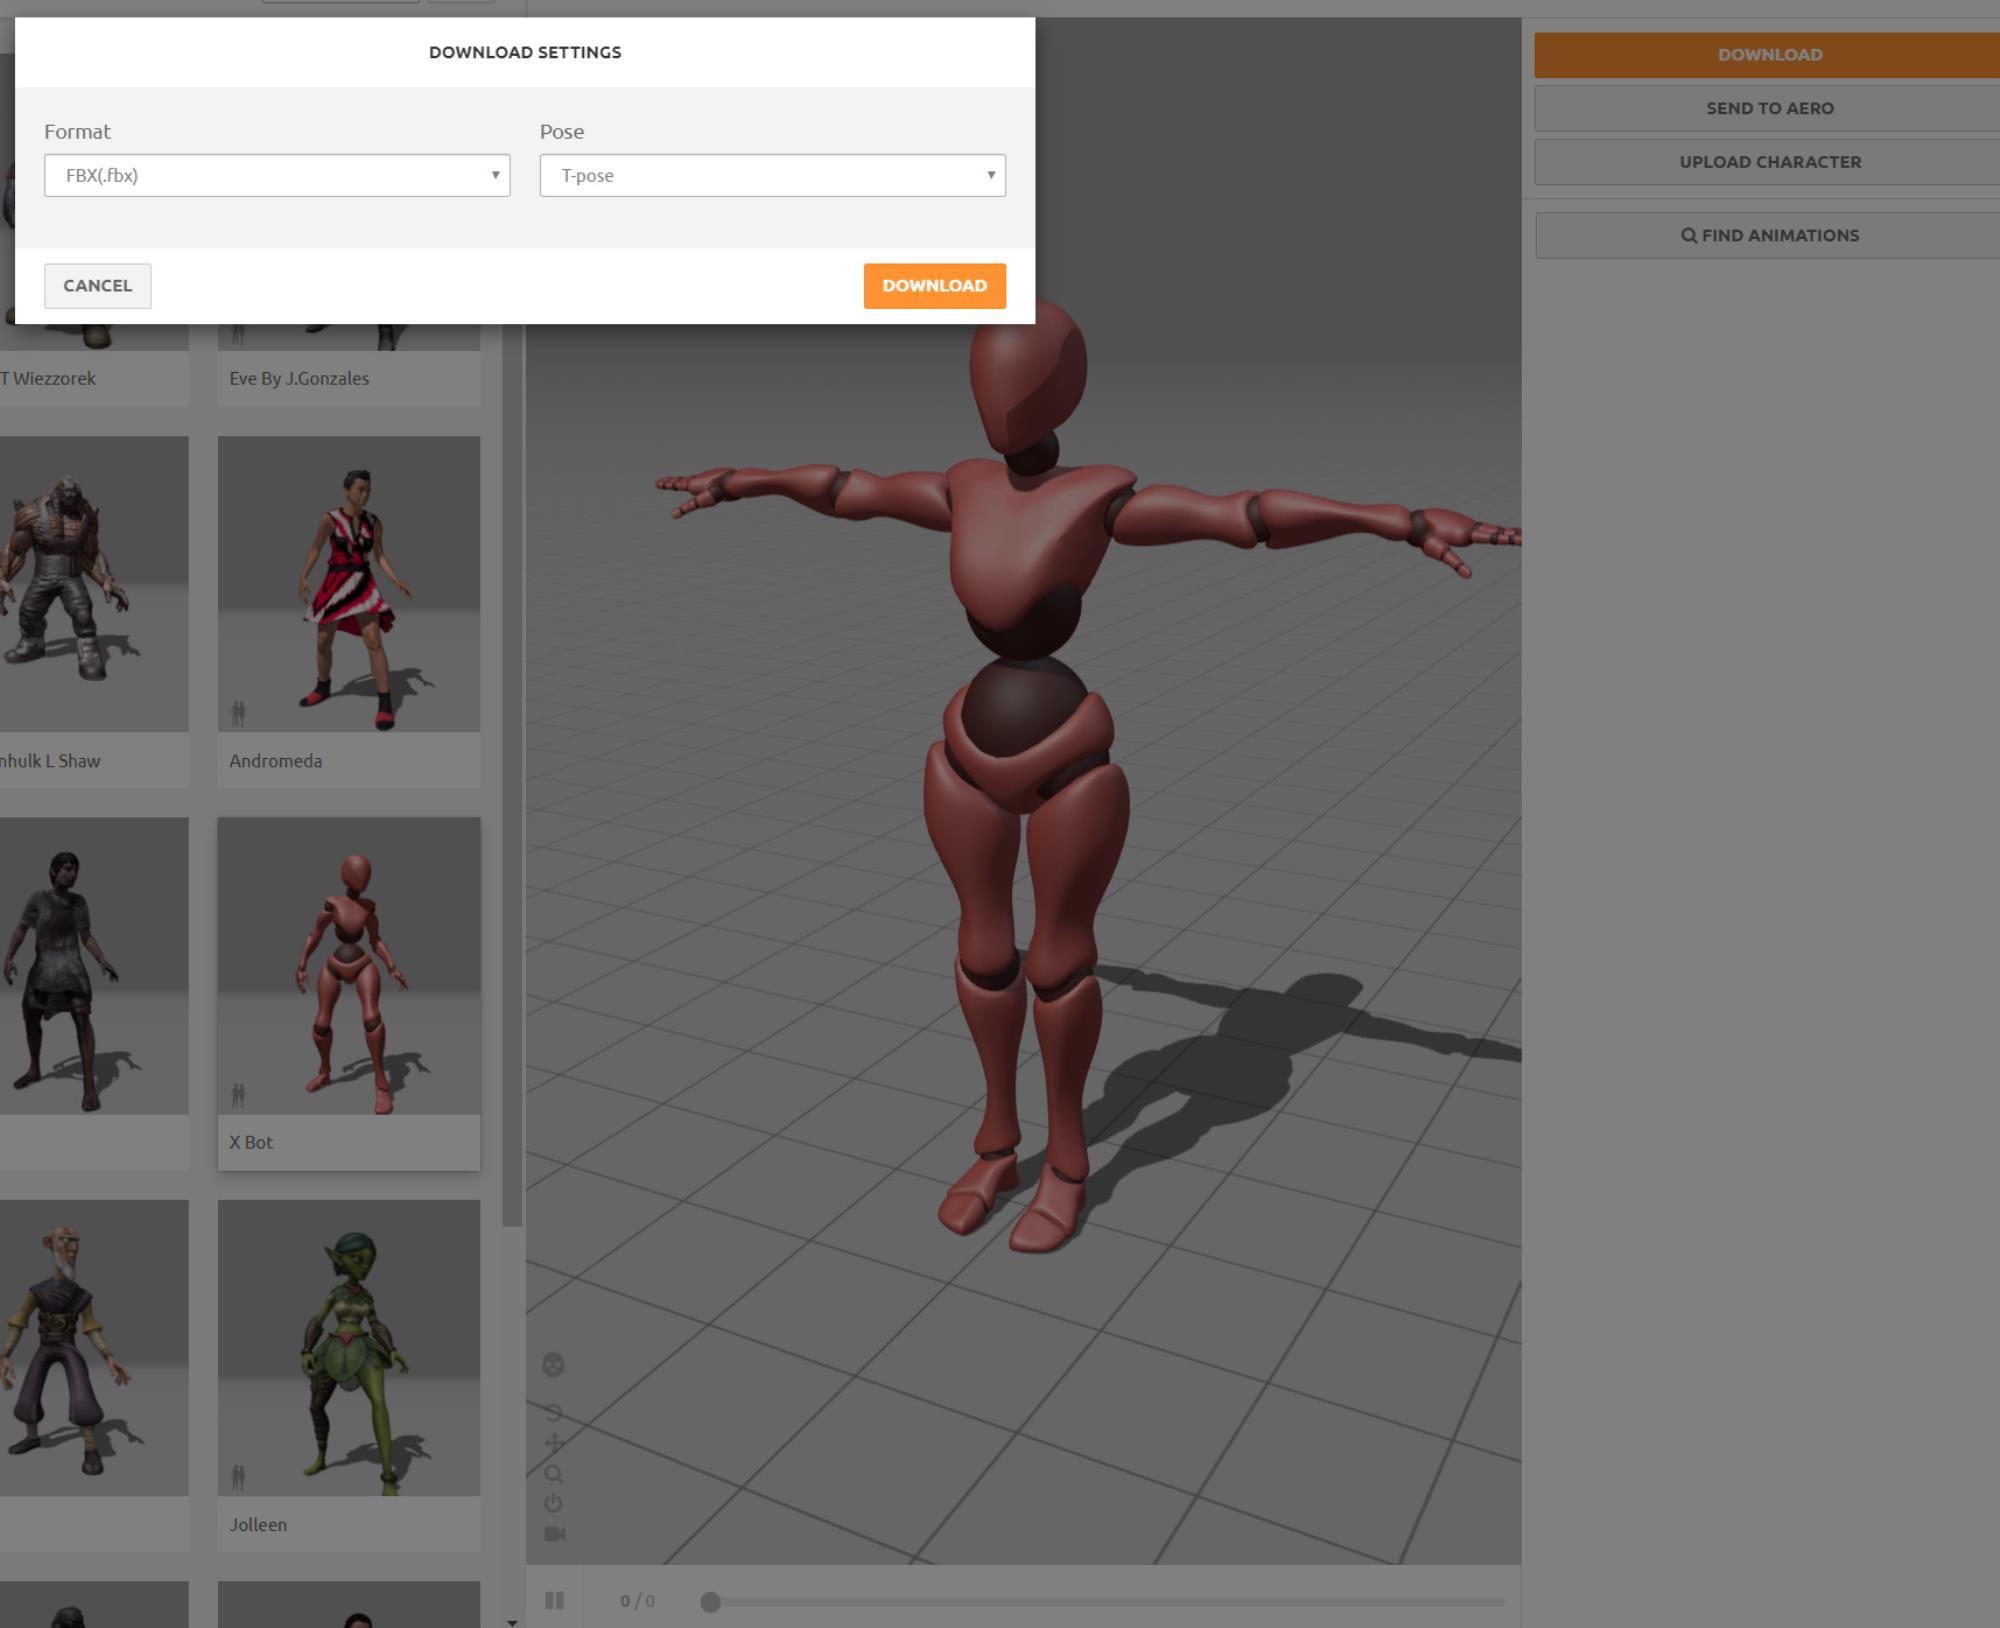The image size is (2000, 1628).
Task: Click the animation timeline slider handle
Action: click(710, 1602)
